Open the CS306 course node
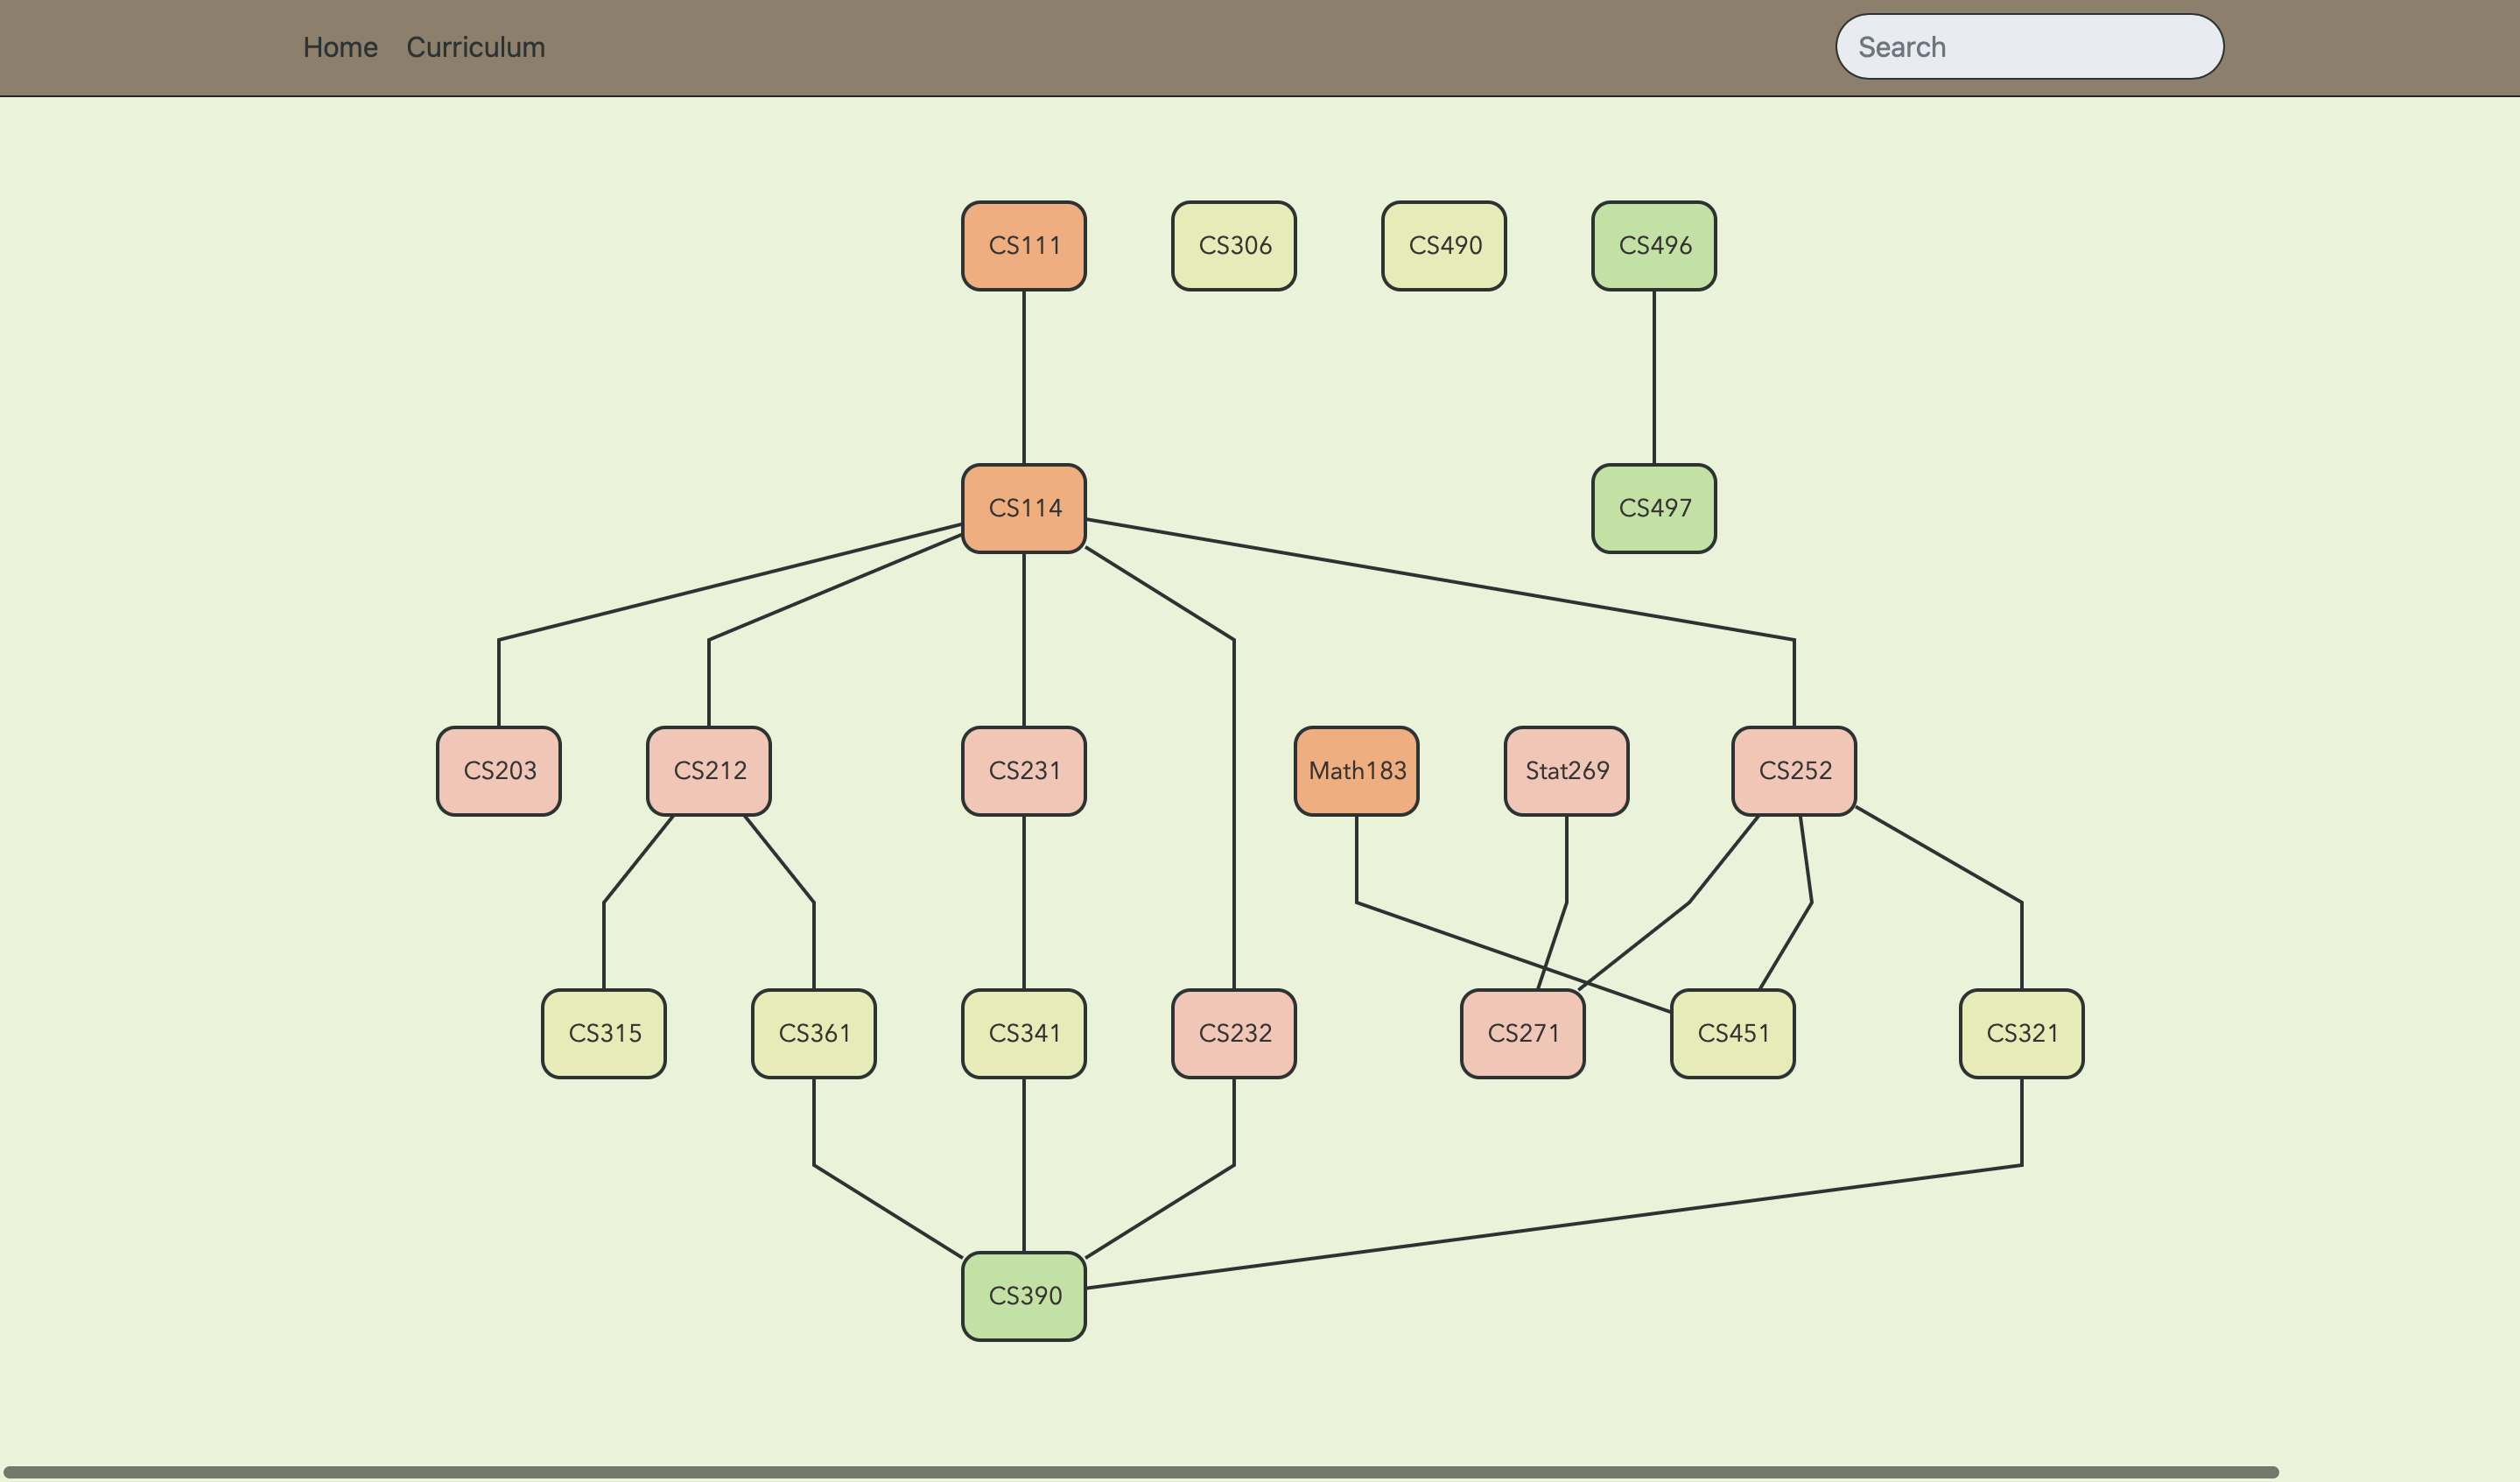This screenshot has height=1482, width=2520. click(x=1233, y=246)
